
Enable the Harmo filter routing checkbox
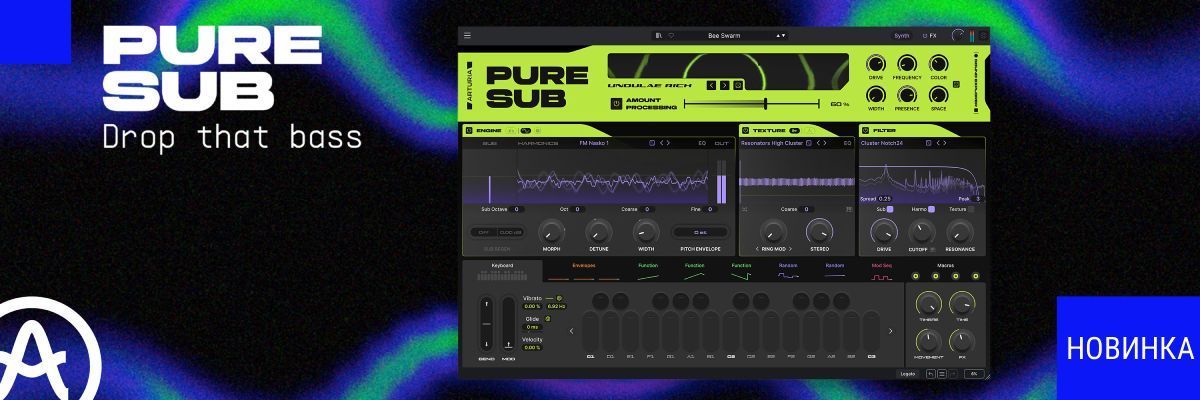click(x=932, y=209)
